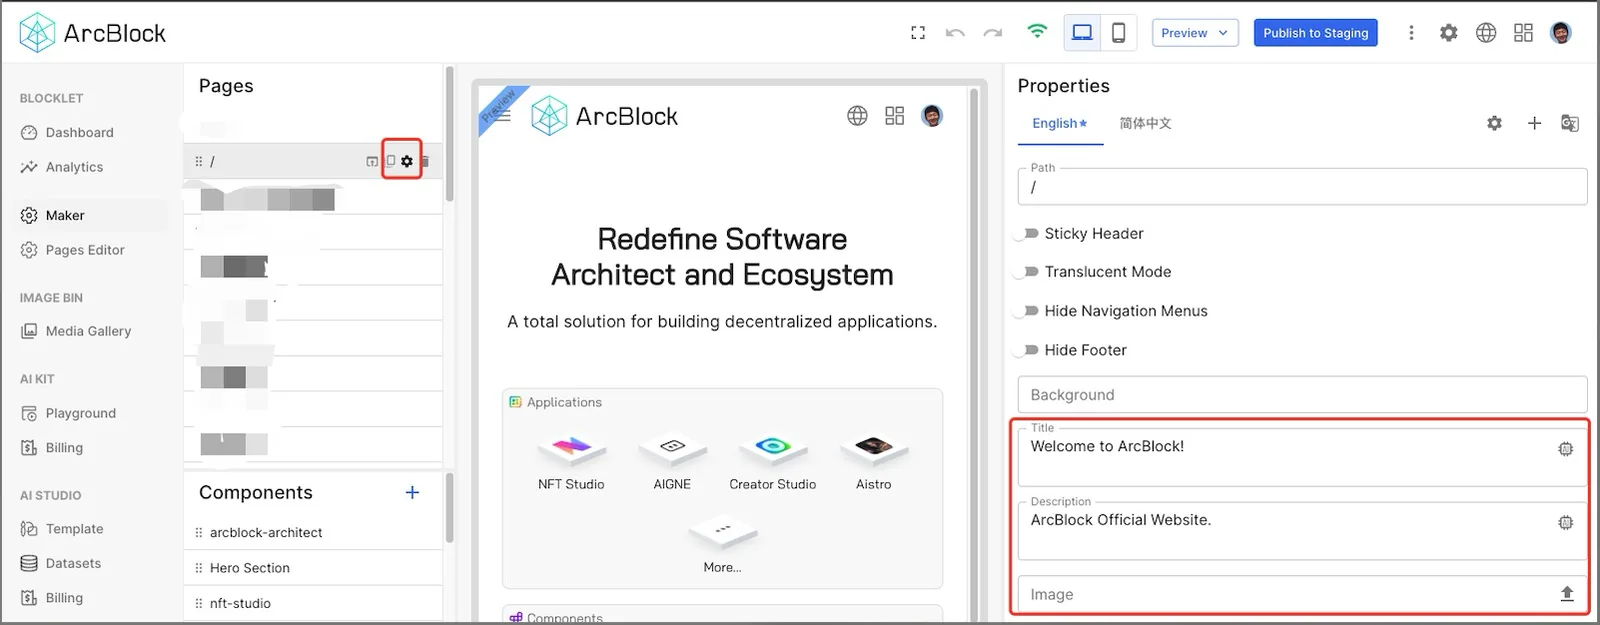1600x625 pixels.
Task: Click the More... applications tile
Action: coord(722,544)
